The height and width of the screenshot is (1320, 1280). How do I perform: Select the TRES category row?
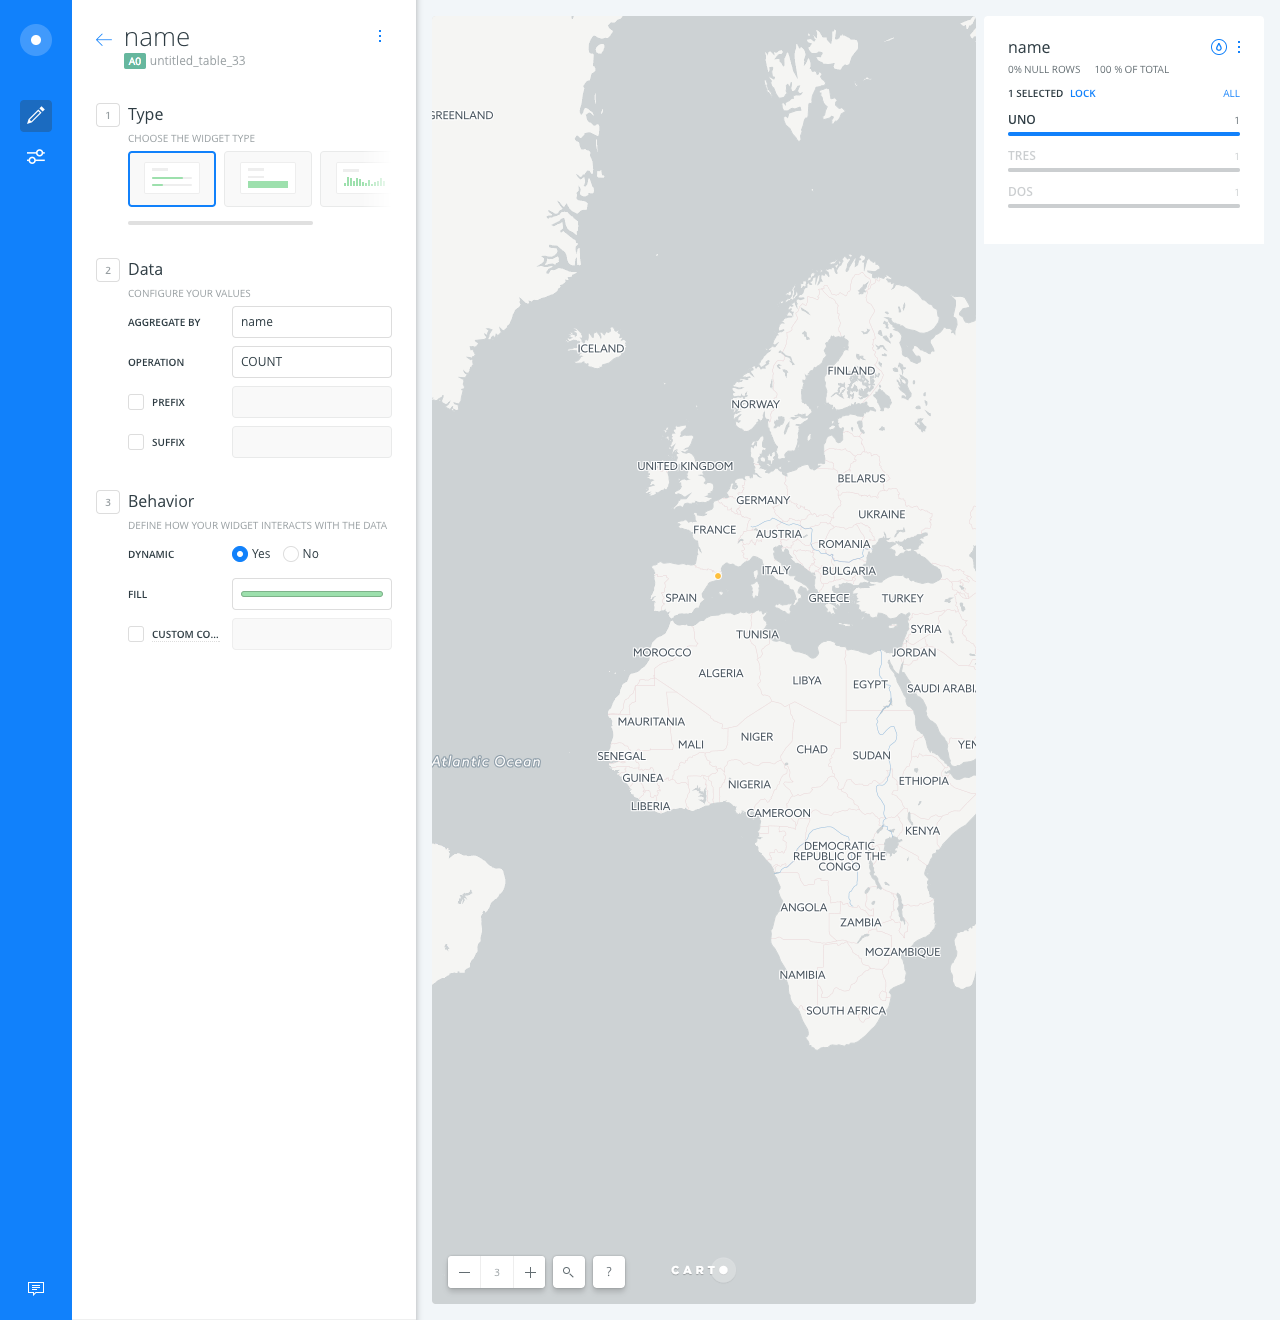[1124, 159]
